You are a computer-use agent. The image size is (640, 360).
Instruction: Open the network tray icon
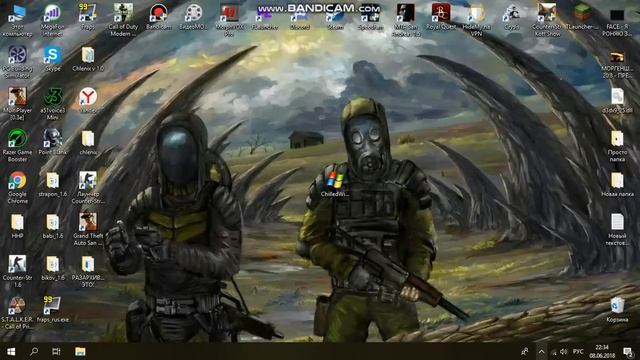(x=553, y=351)
